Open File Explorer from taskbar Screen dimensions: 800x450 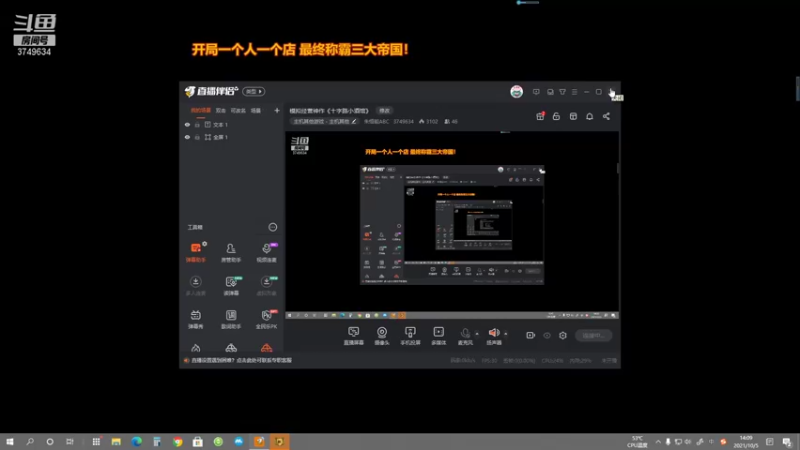[x=116, y=442]
